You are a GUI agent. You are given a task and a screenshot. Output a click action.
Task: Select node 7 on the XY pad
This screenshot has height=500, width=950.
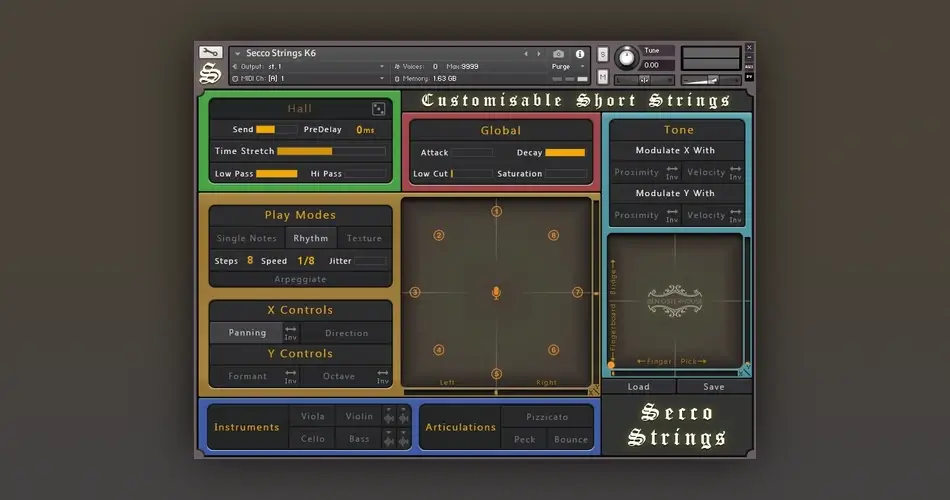[577, 292]
